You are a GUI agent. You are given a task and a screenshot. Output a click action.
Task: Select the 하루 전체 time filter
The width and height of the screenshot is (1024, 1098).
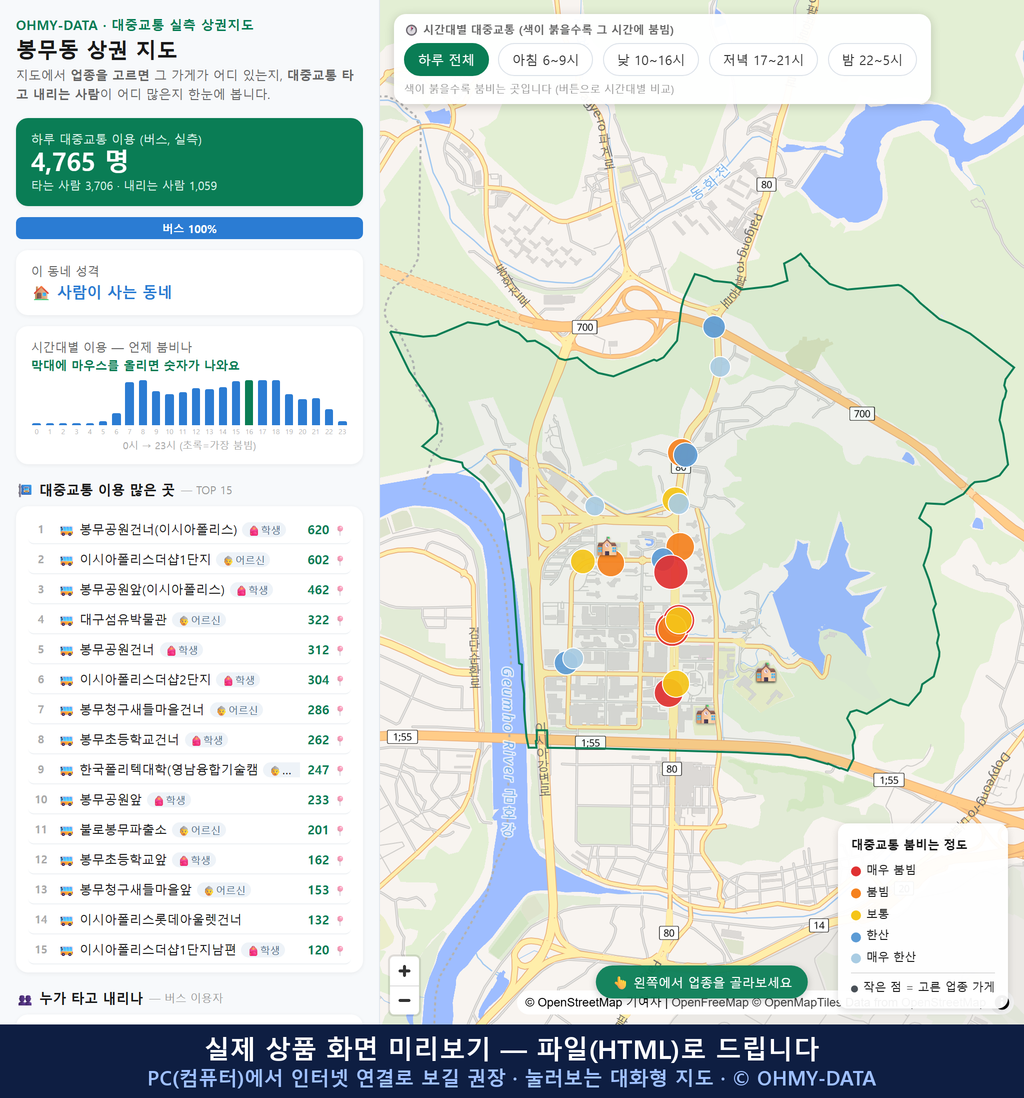click(446, 60)
